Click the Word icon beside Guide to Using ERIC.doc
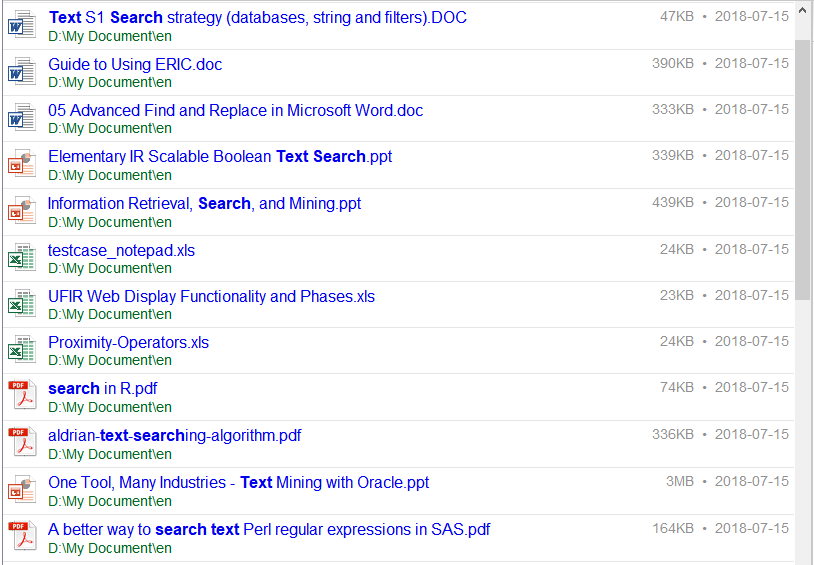The width and height of the screenshot is (814, 565). pyautogui.click(x=21, y=72)
